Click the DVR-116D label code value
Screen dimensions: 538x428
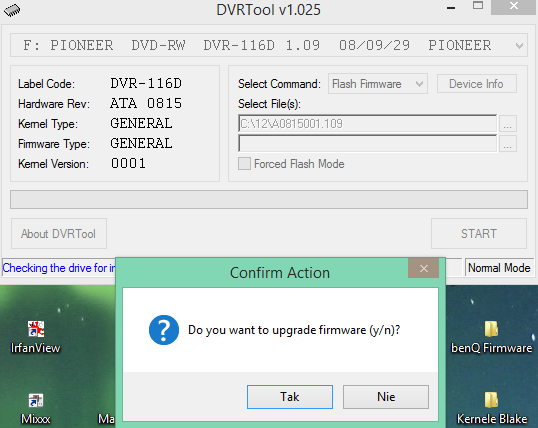tap(146, 83)
